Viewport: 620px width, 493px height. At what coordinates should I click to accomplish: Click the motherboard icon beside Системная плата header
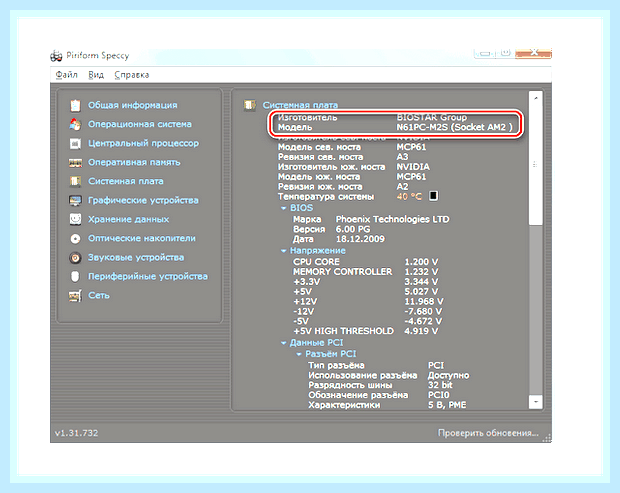(x=250, y=105)
